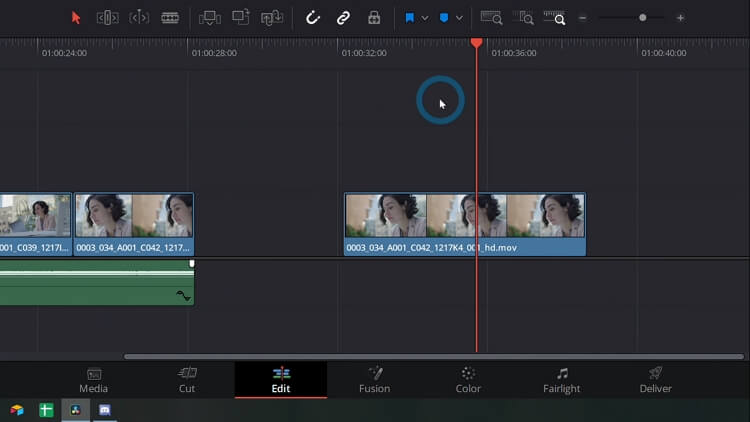Image resolution: width=750 pixels, height=422 pixels.
Task: Open the flag color dropdown arrow
Action: 425,18
